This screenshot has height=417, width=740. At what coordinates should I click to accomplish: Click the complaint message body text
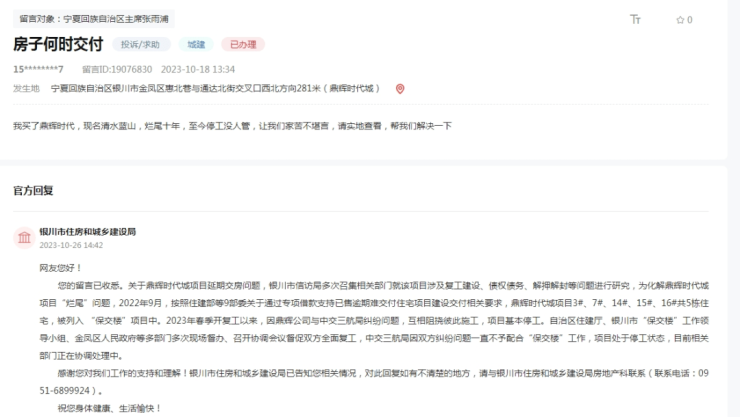click(232, 126)
